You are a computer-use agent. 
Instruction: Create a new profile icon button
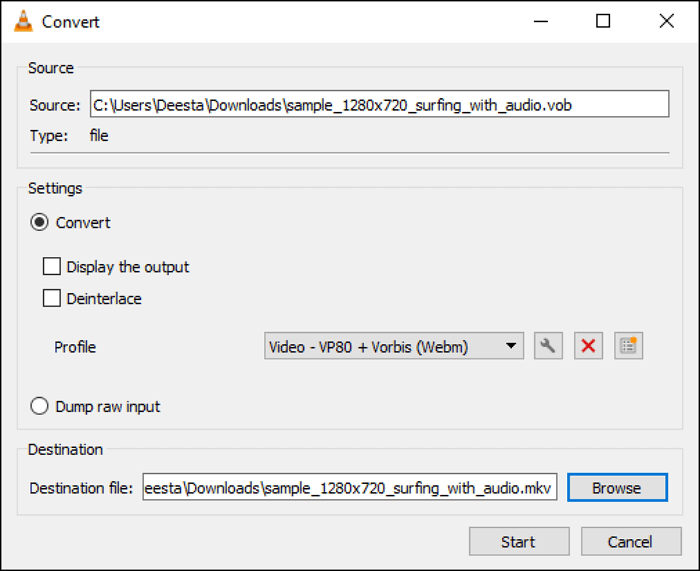pyautogui.click(x=628, y=346)
